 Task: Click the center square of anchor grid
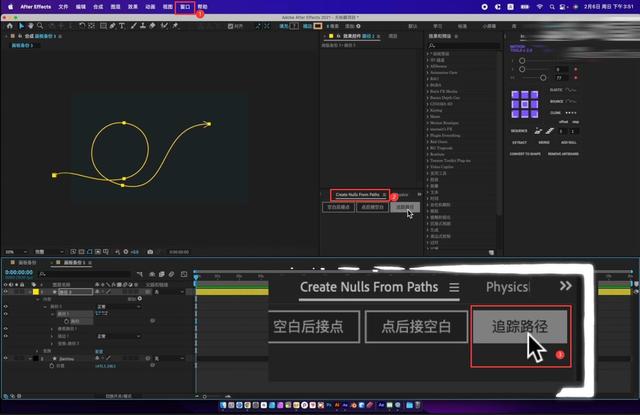(x=525, y=104)
